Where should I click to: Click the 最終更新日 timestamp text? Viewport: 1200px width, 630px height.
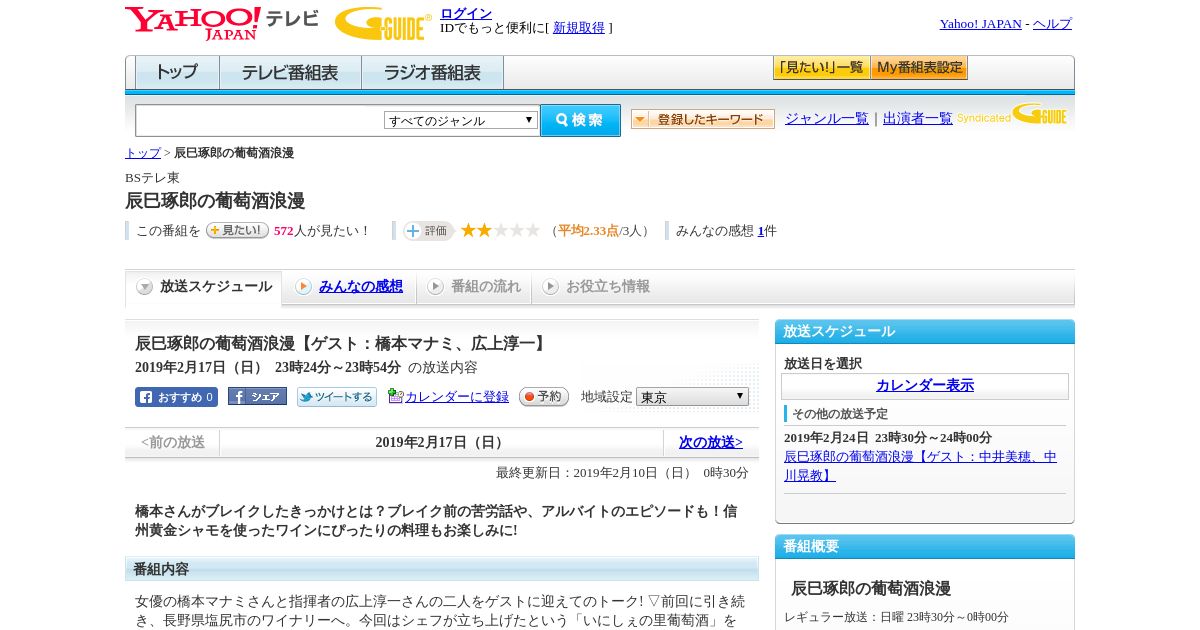tap(622, 473)
